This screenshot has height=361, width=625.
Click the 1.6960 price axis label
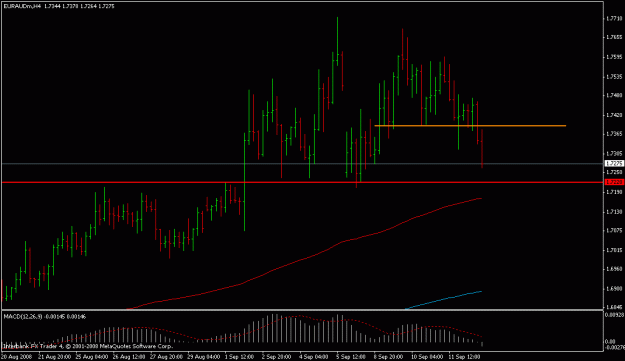[x=614, y=269]
